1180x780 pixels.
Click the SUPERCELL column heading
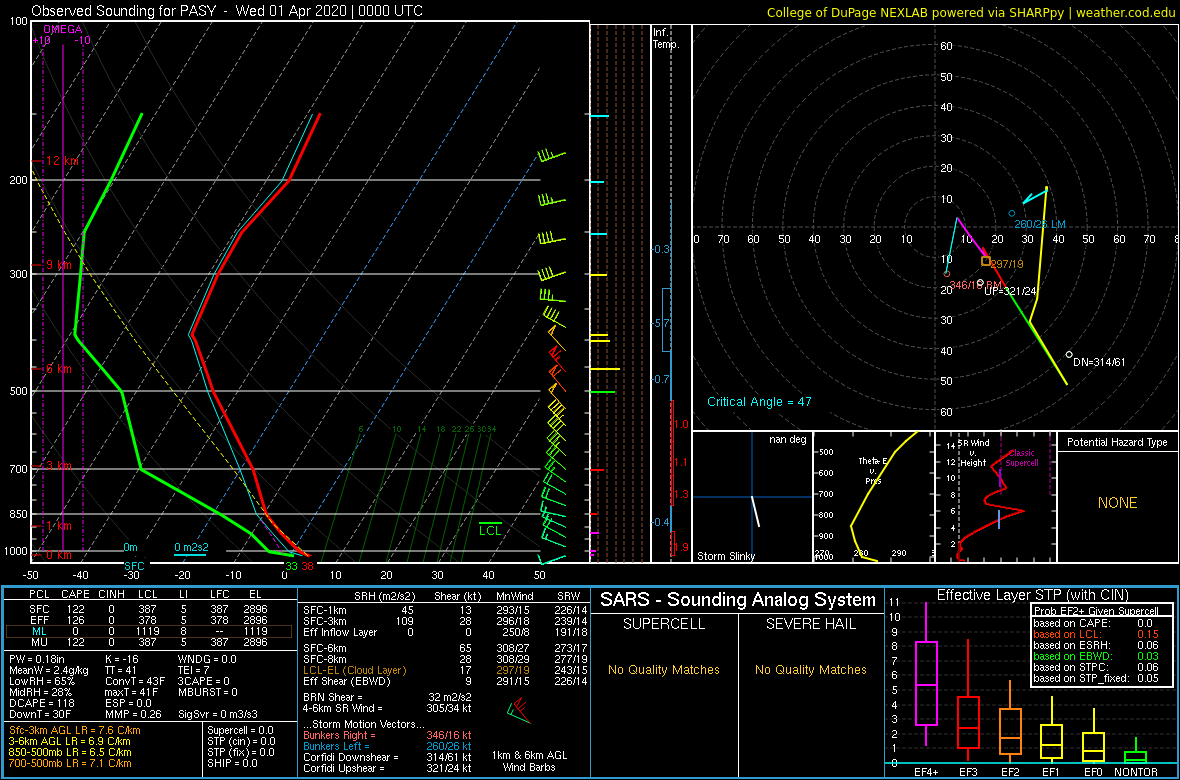664,626
